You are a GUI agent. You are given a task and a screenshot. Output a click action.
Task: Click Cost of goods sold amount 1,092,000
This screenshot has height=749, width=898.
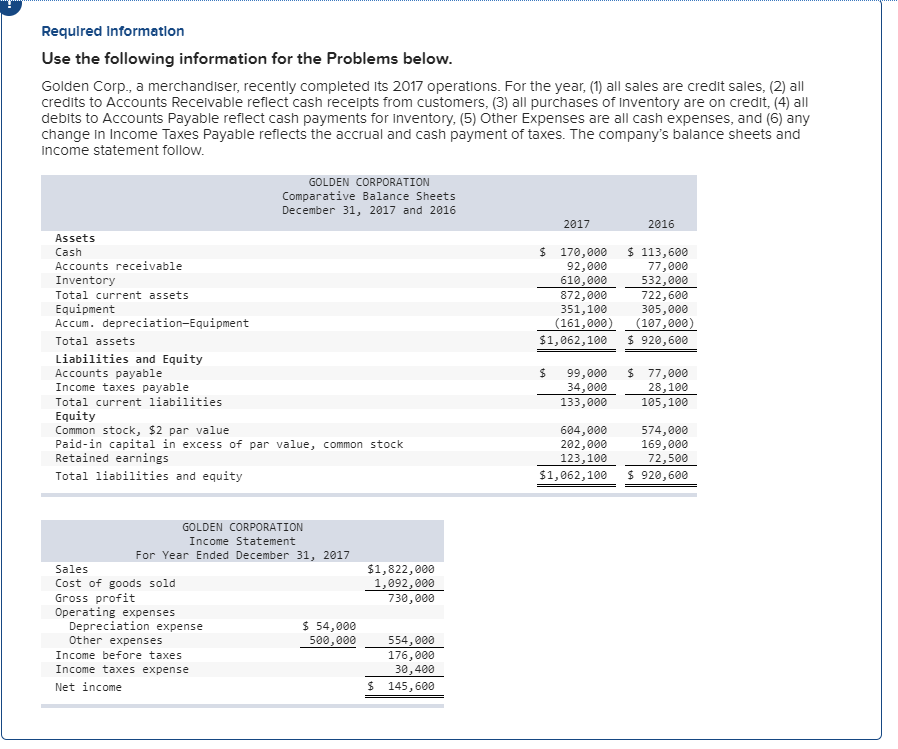[x=408, y=583]
